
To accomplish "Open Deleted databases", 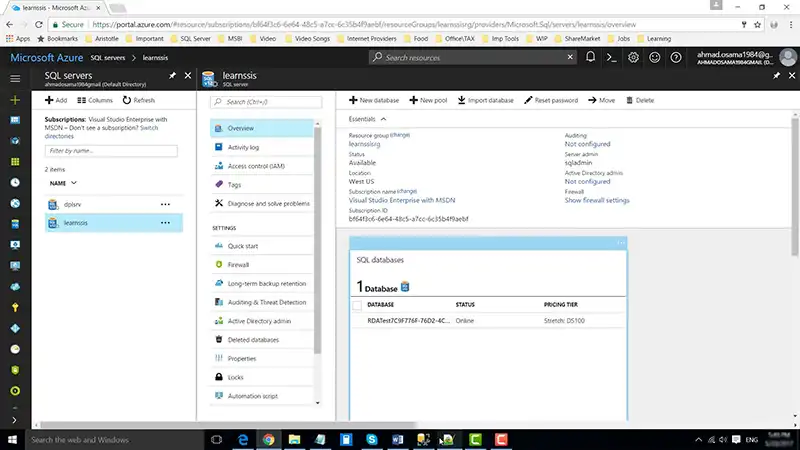I will pyautogui.click(x=262, y=340).
